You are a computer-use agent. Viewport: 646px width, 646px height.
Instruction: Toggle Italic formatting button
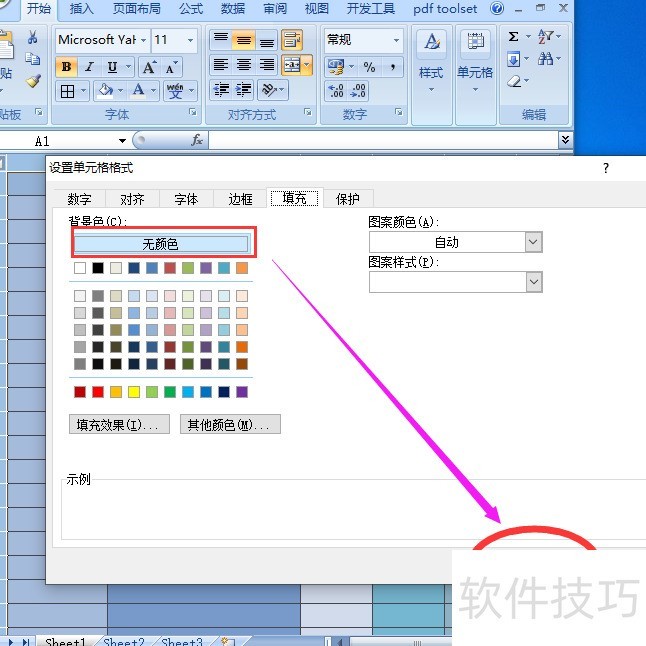tap(89, 67)
